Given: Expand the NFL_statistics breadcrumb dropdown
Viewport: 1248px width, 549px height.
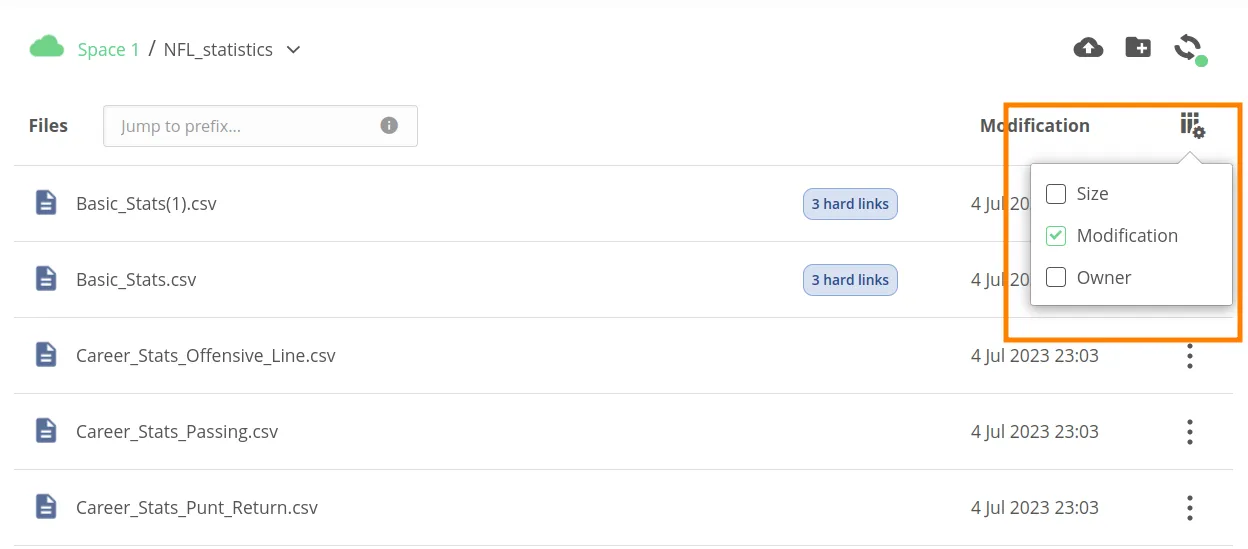Looking at the screenshot, I should pyautogui.click(x=293, y=49).
